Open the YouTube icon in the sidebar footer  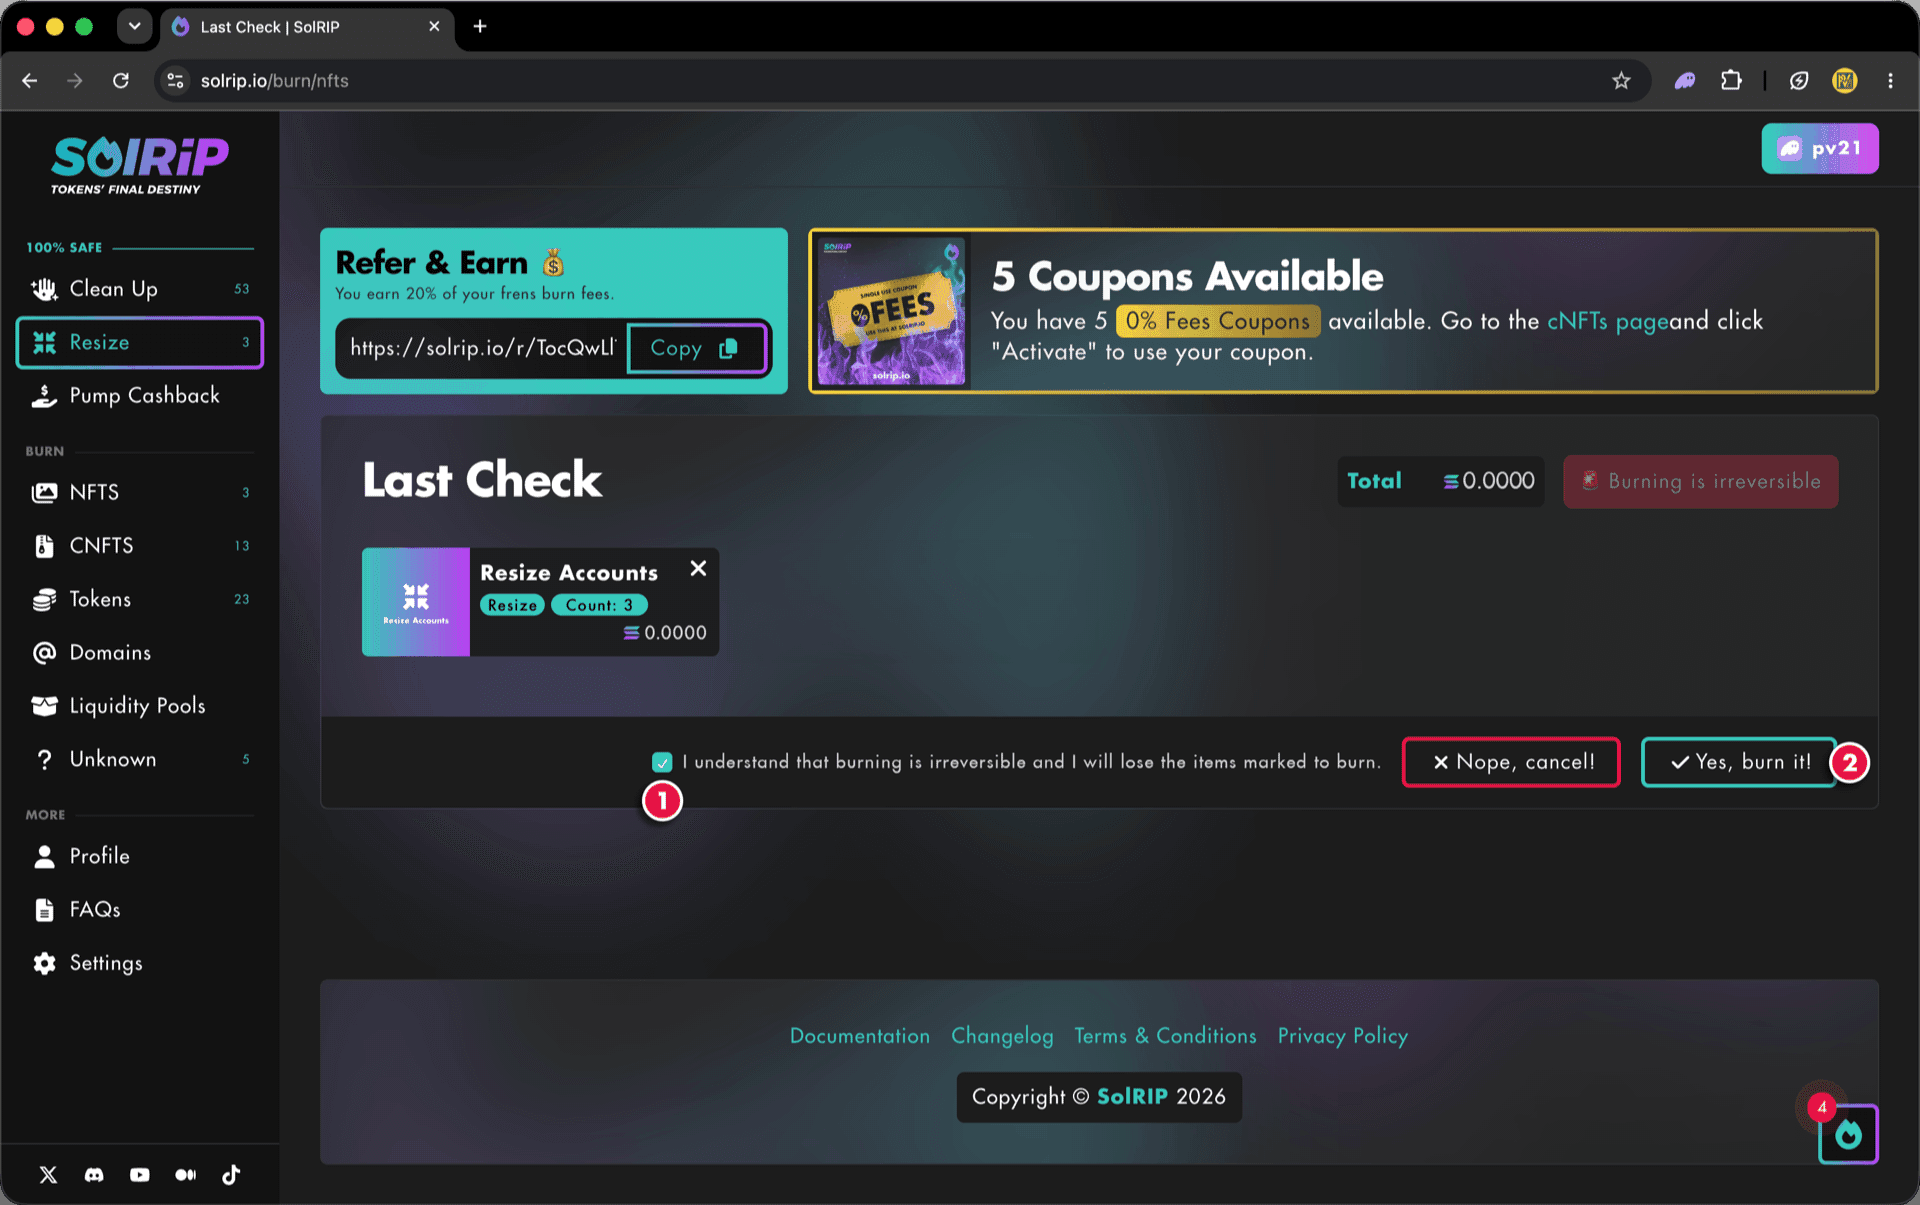(140, 1175)
